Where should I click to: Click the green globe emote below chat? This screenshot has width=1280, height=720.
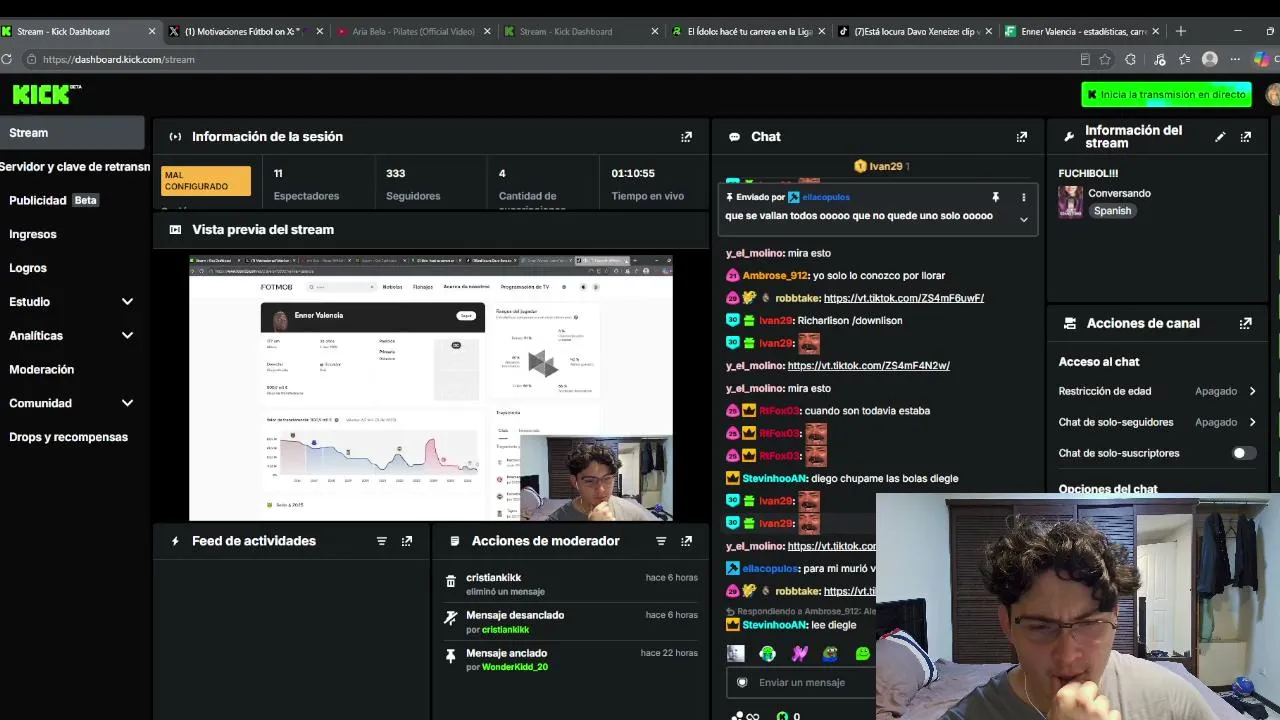click(x=767, y=653)
